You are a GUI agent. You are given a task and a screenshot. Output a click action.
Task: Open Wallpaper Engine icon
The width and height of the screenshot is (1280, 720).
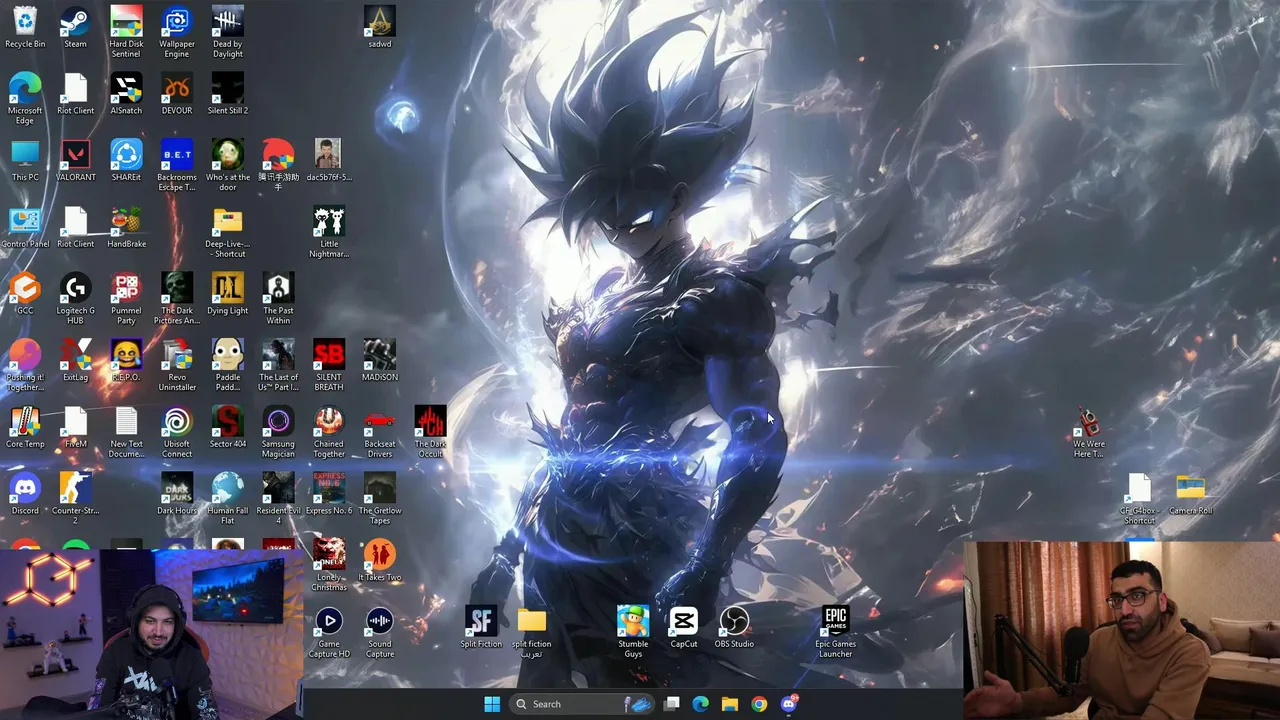pos(177,33)
